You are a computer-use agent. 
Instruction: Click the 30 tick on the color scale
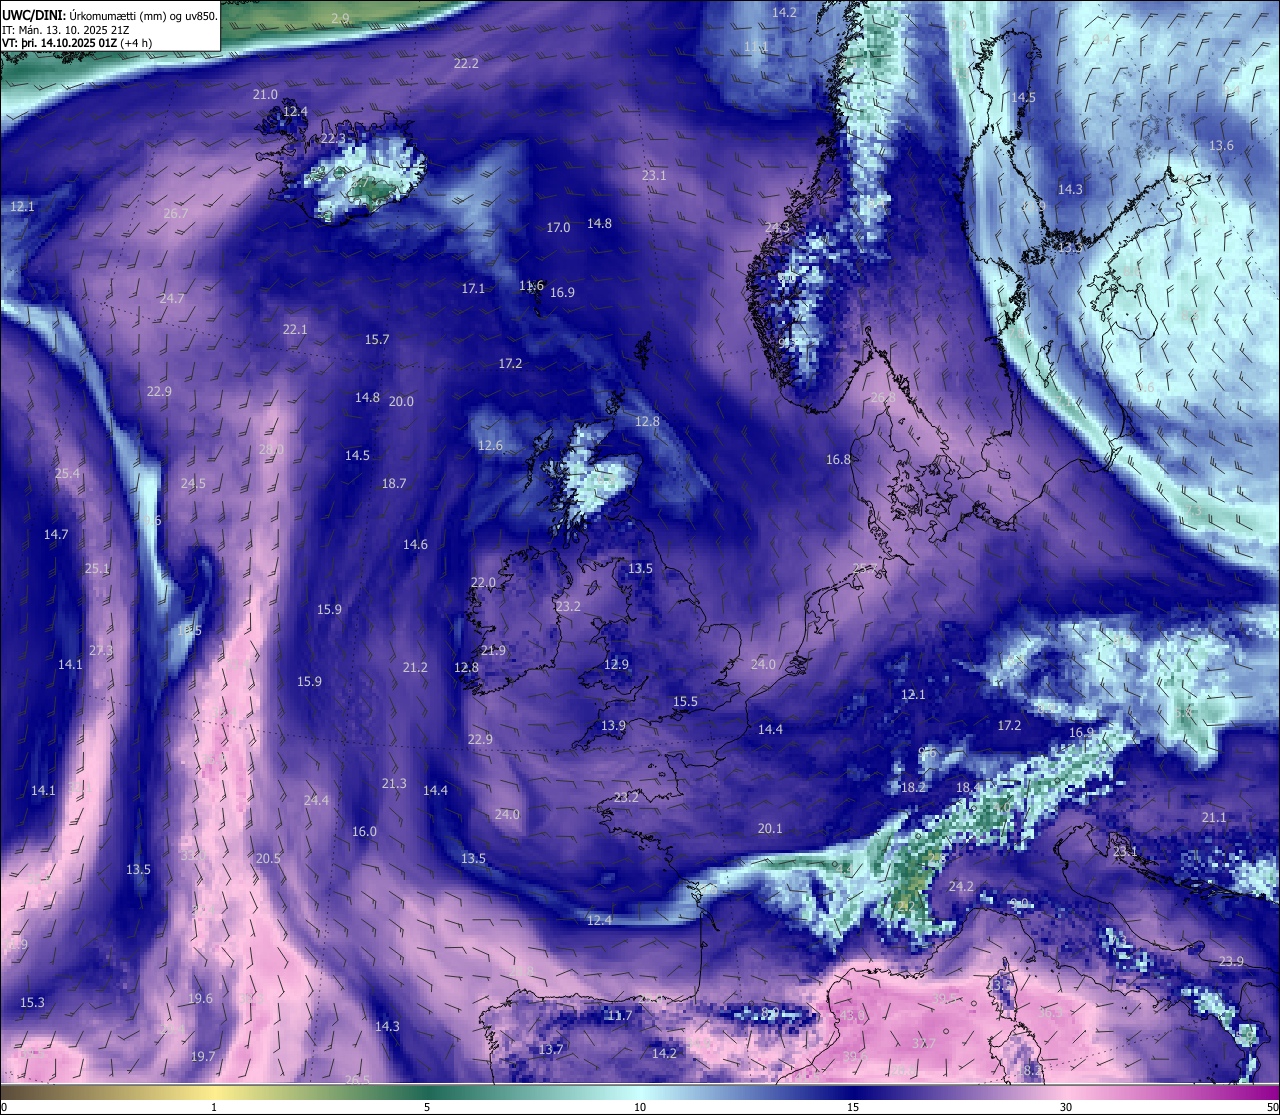[1066, 1107]
